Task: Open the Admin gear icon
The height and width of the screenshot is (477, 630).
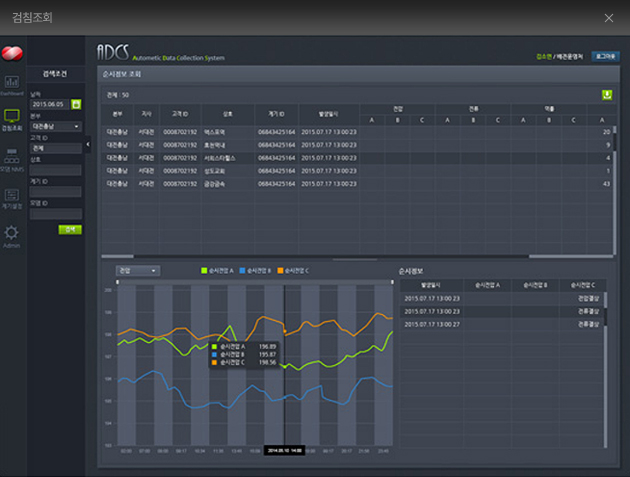Action: tap(12, 234)
